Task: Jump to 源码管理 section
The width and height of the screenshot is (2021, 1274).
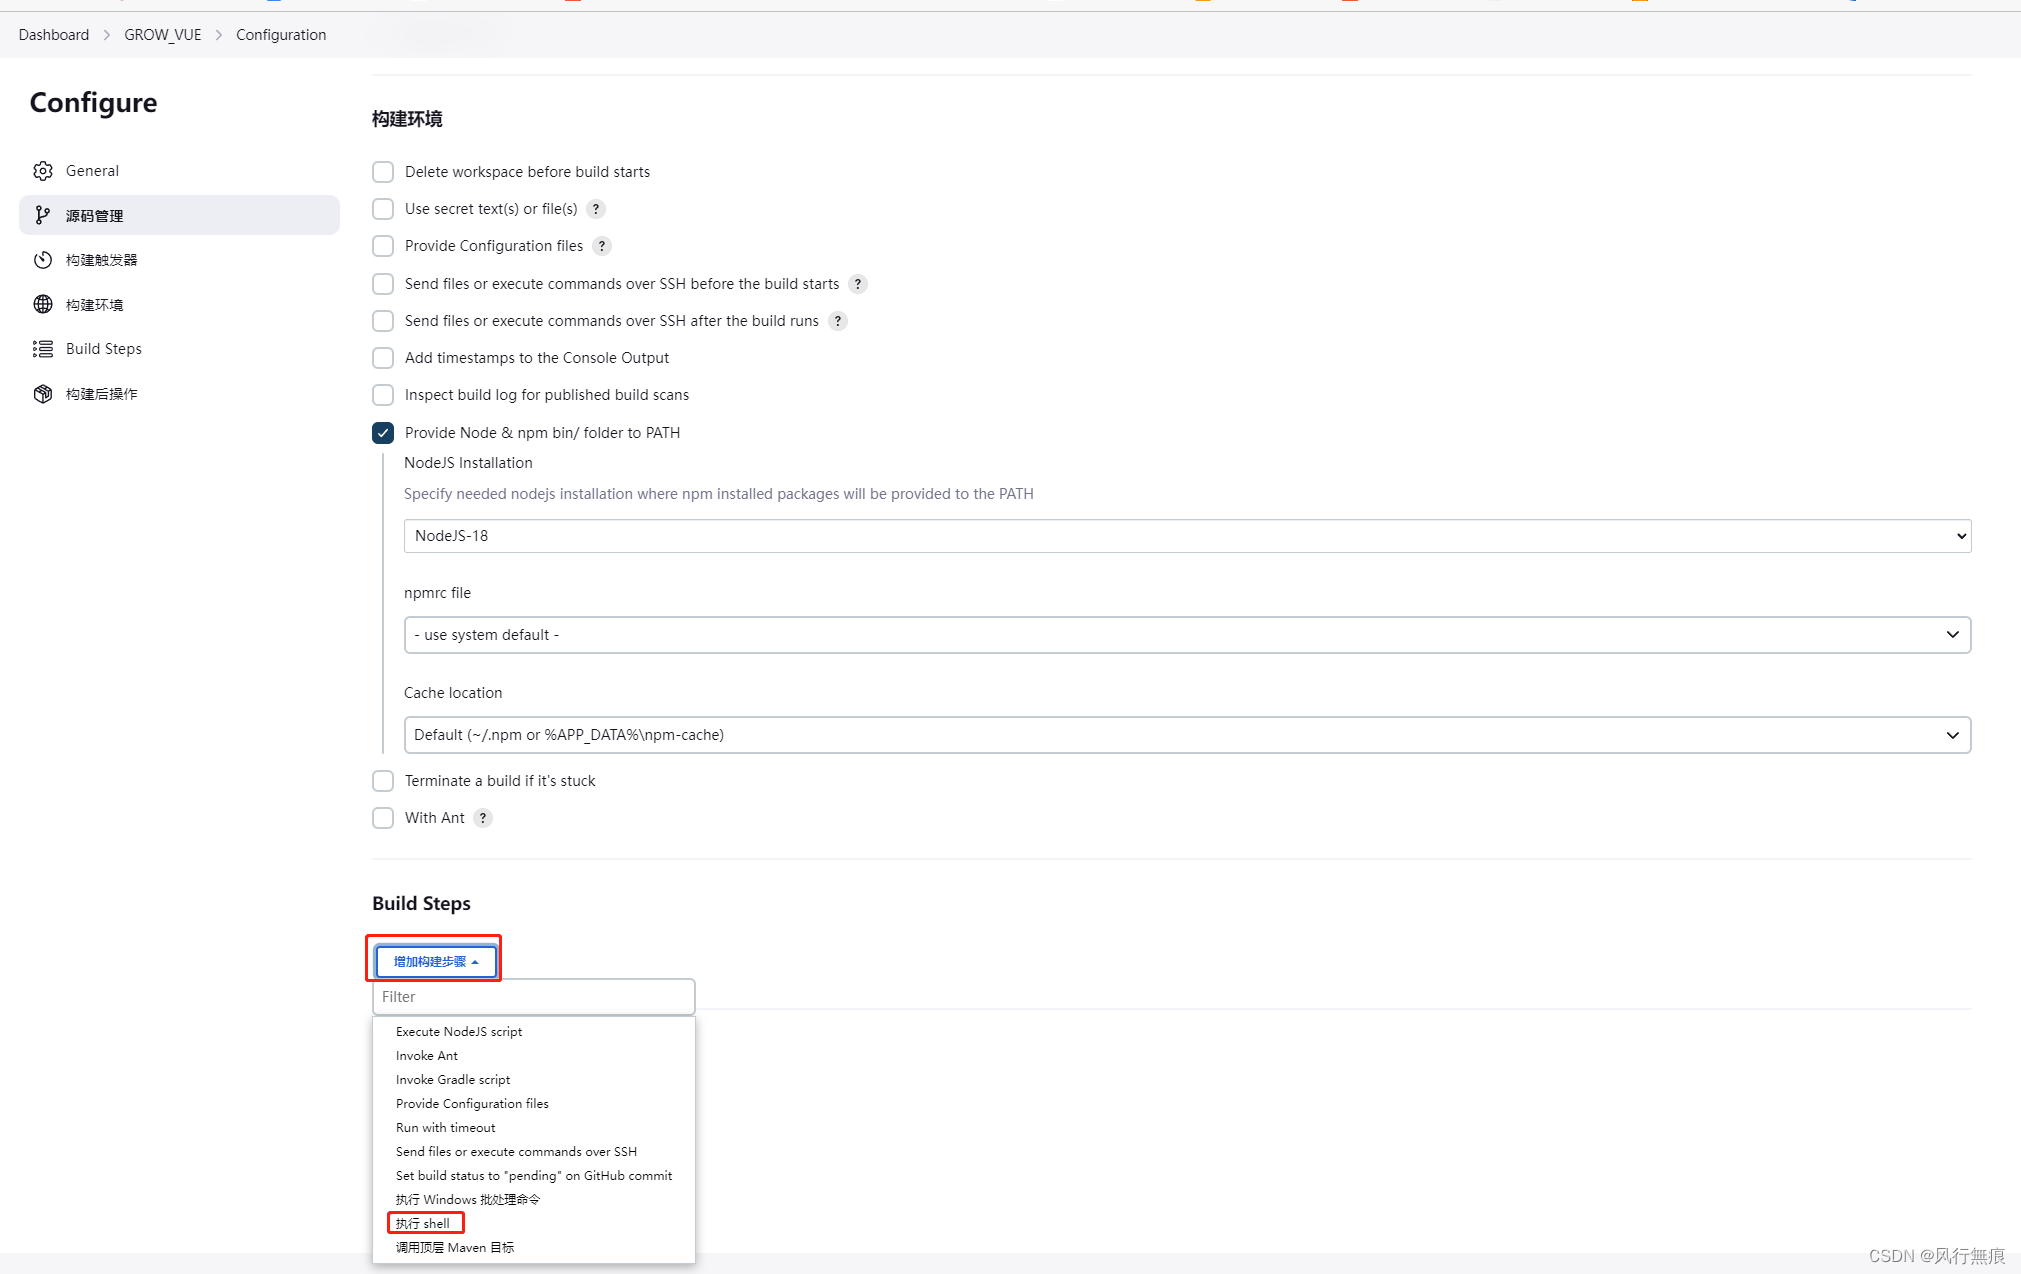Action: [x=179, y=215]
